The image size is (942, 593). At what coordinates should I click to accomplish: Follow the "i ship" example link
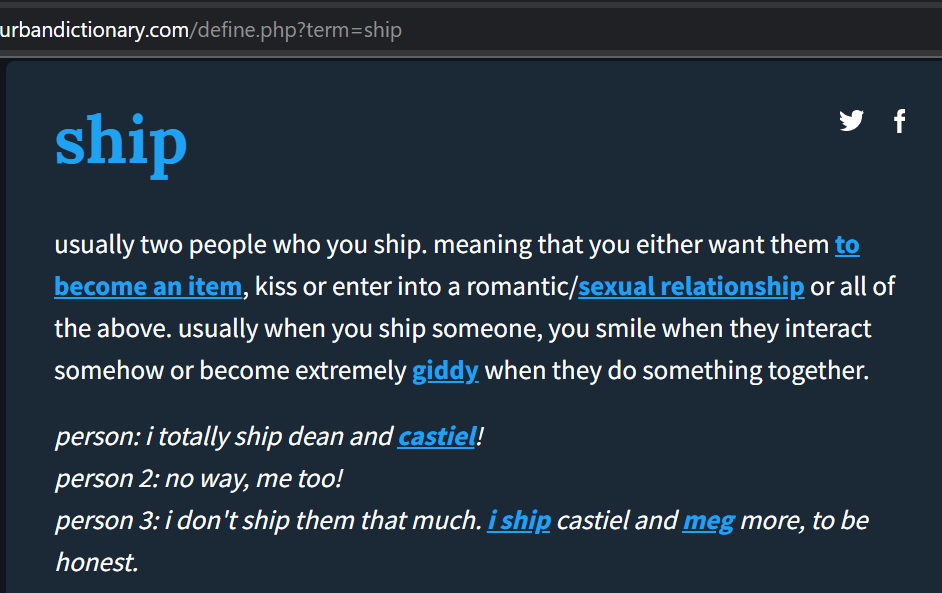pyautogui.click(x=519, y=521)
